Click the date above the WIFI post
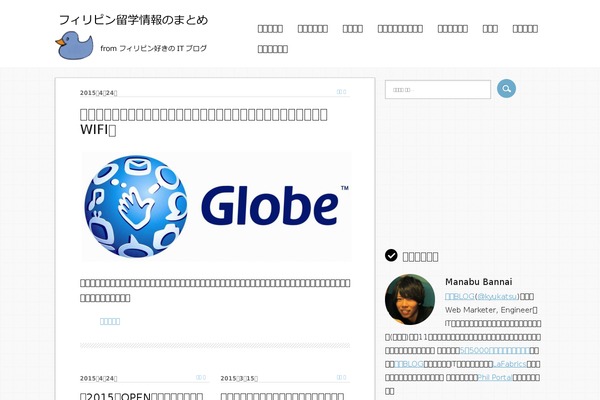 coord(98,93)
